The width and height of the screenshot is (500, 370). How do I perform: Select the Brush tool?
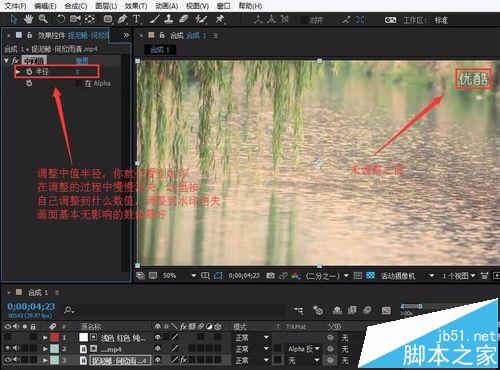pos(154,19)
